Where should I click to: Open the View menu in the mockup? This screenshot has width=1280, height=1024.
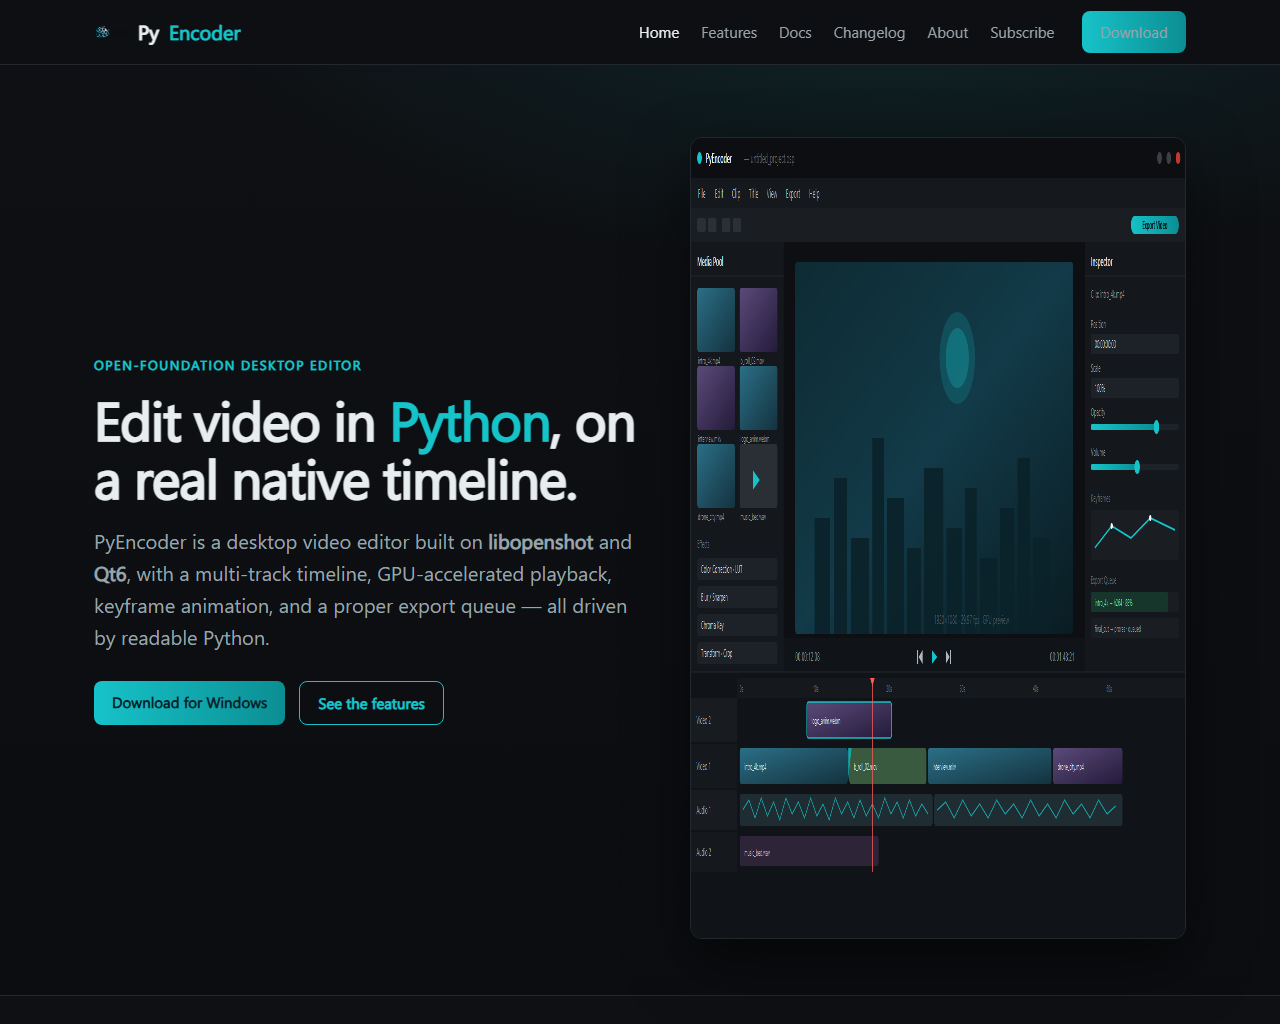[x=772, y=194]
